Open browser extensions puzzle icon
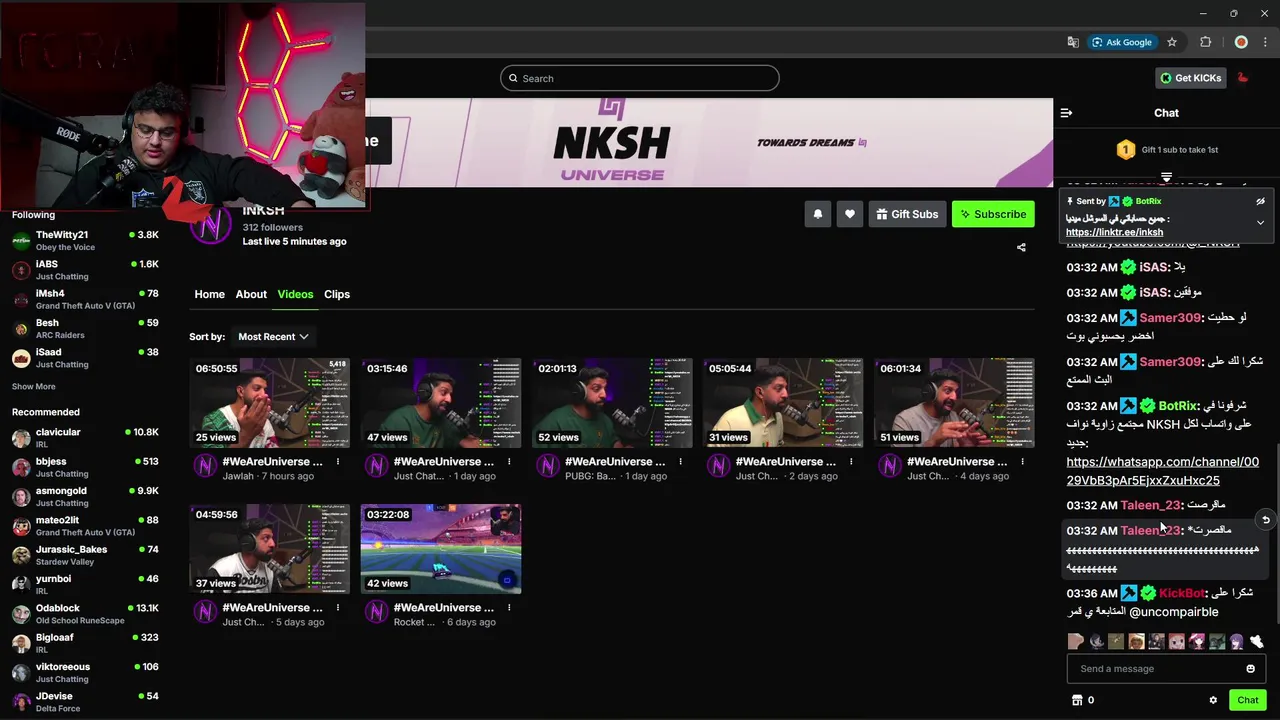This screenshot has height=720, width=1280. (x=1205, y=42)
